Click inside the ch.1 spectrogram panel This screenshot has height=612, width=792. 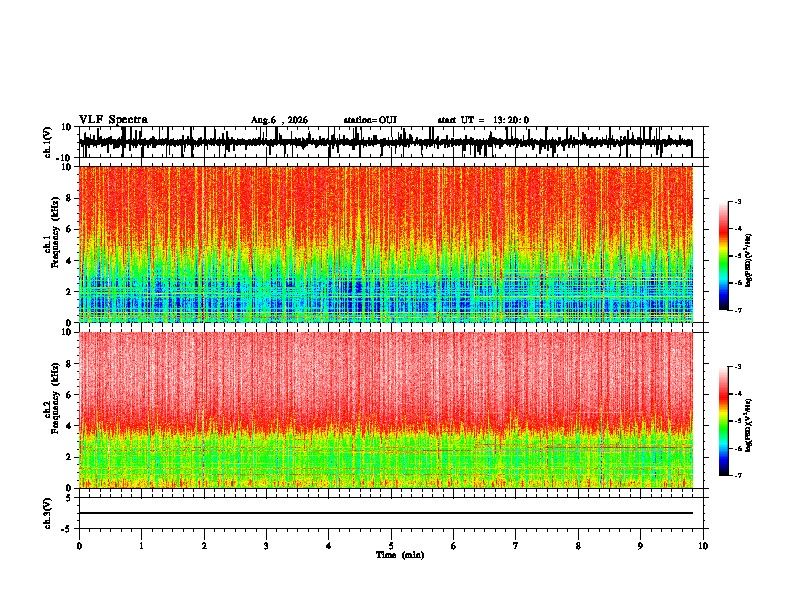point(386,244)
